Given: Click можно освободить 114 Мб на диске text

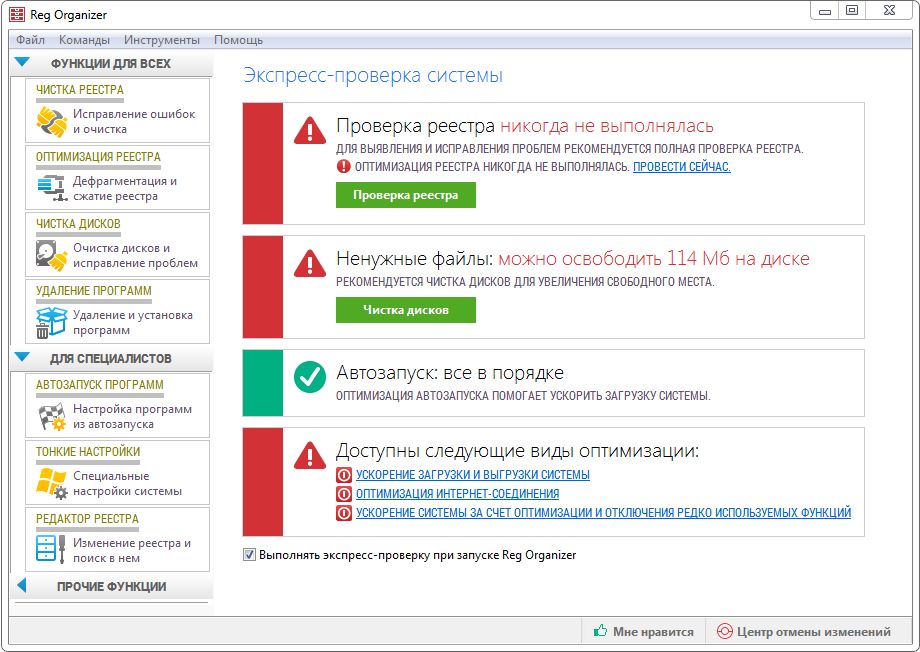Looking at the screenshot, I should pyautogui.click(x=654, y=258).
